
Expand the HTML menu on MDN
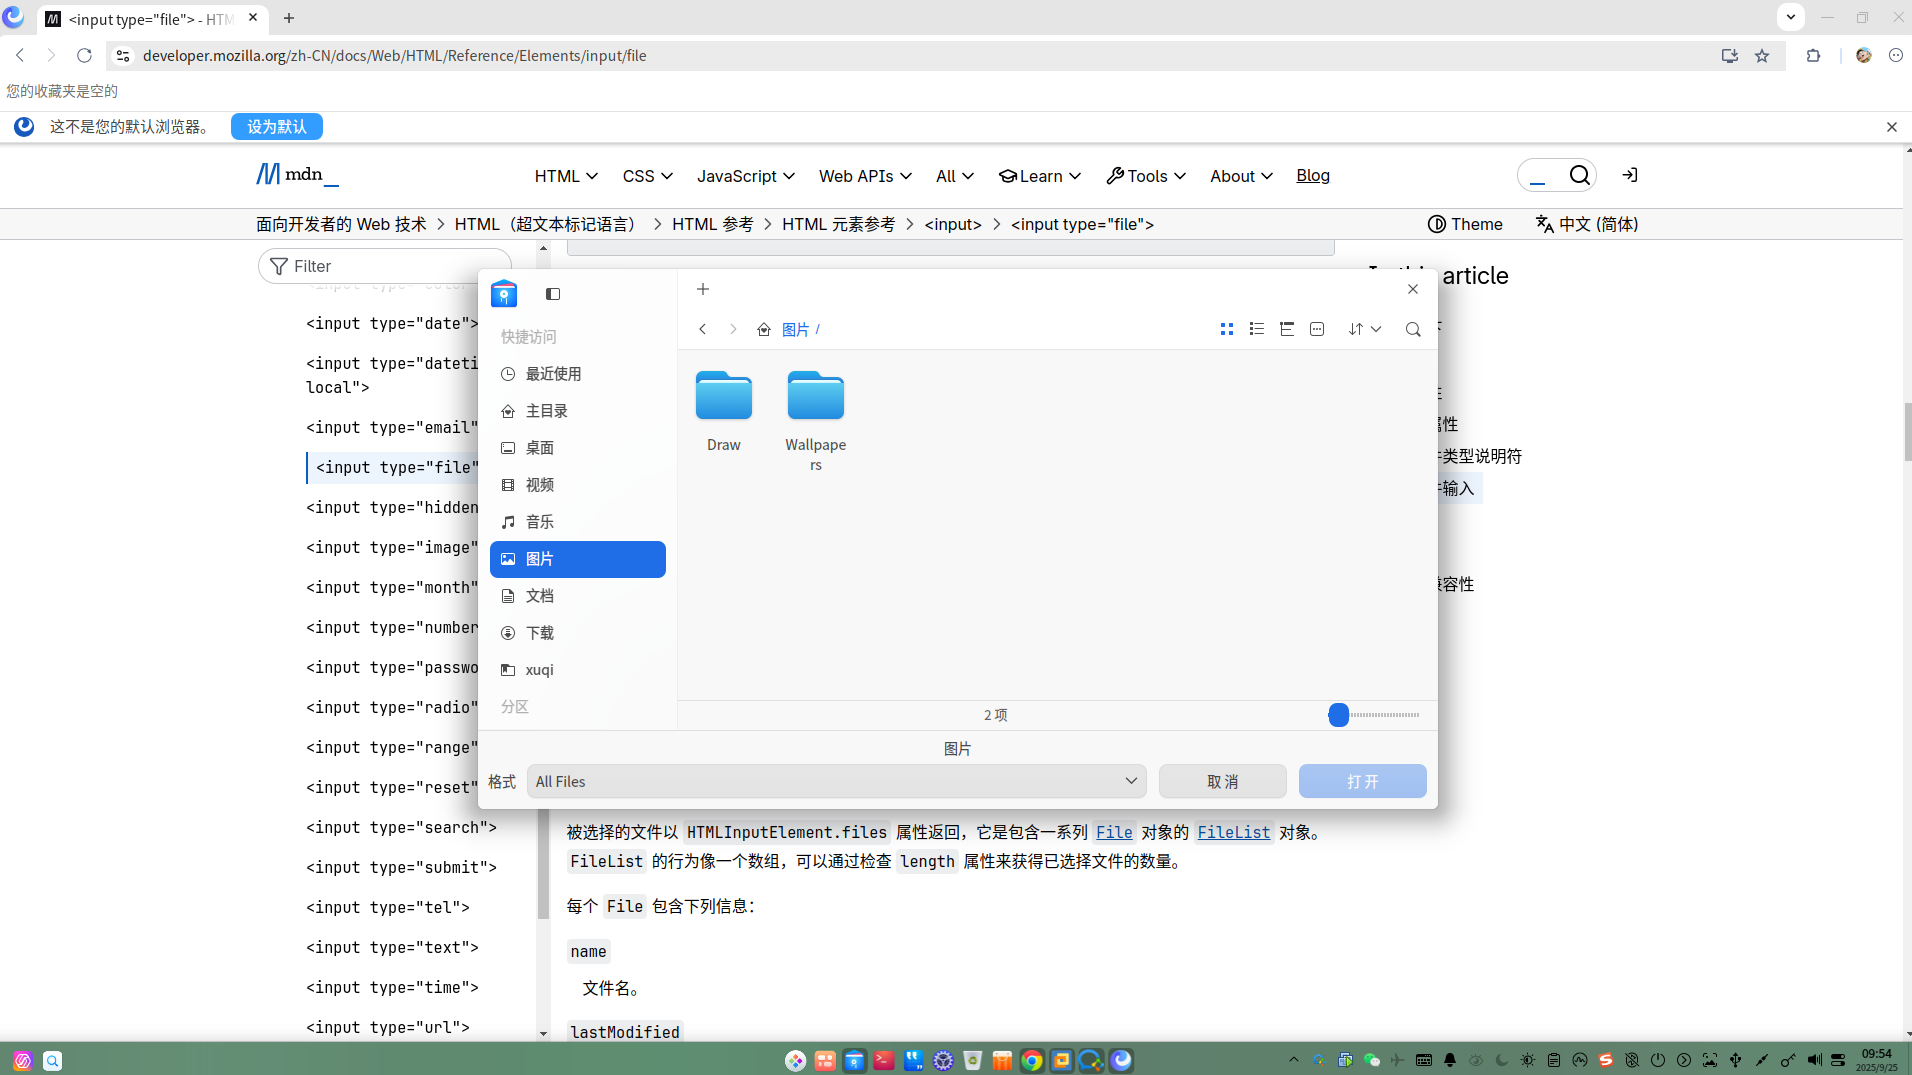566,176
